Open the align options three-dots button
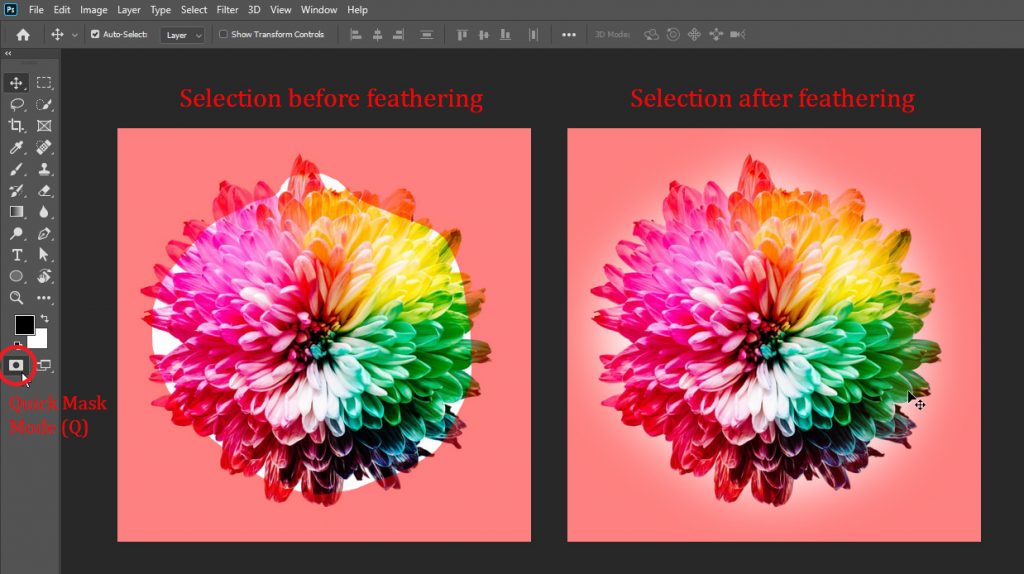The height and width of the screenshot is (574, 1024). pyautogui.click(x=569, y=35)
